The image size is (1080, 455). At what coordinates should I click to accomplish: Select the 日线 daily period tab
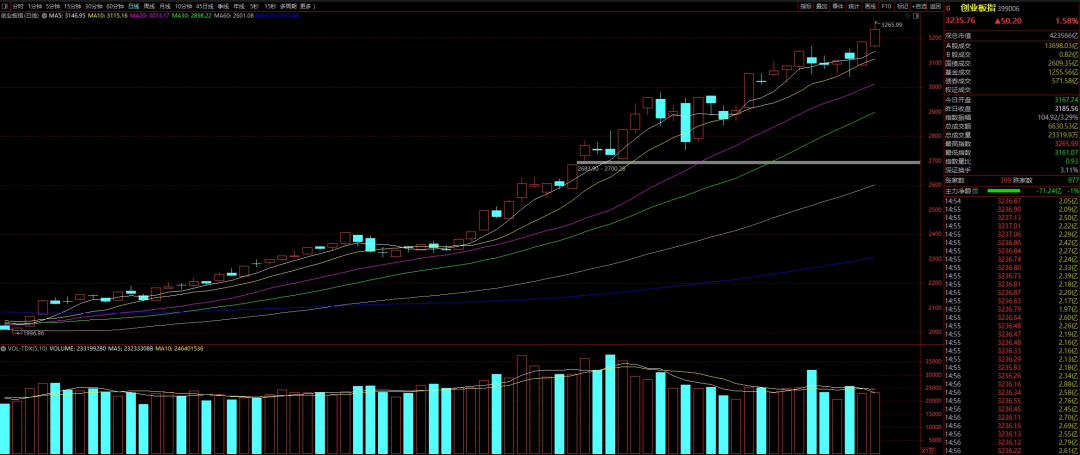134,6
